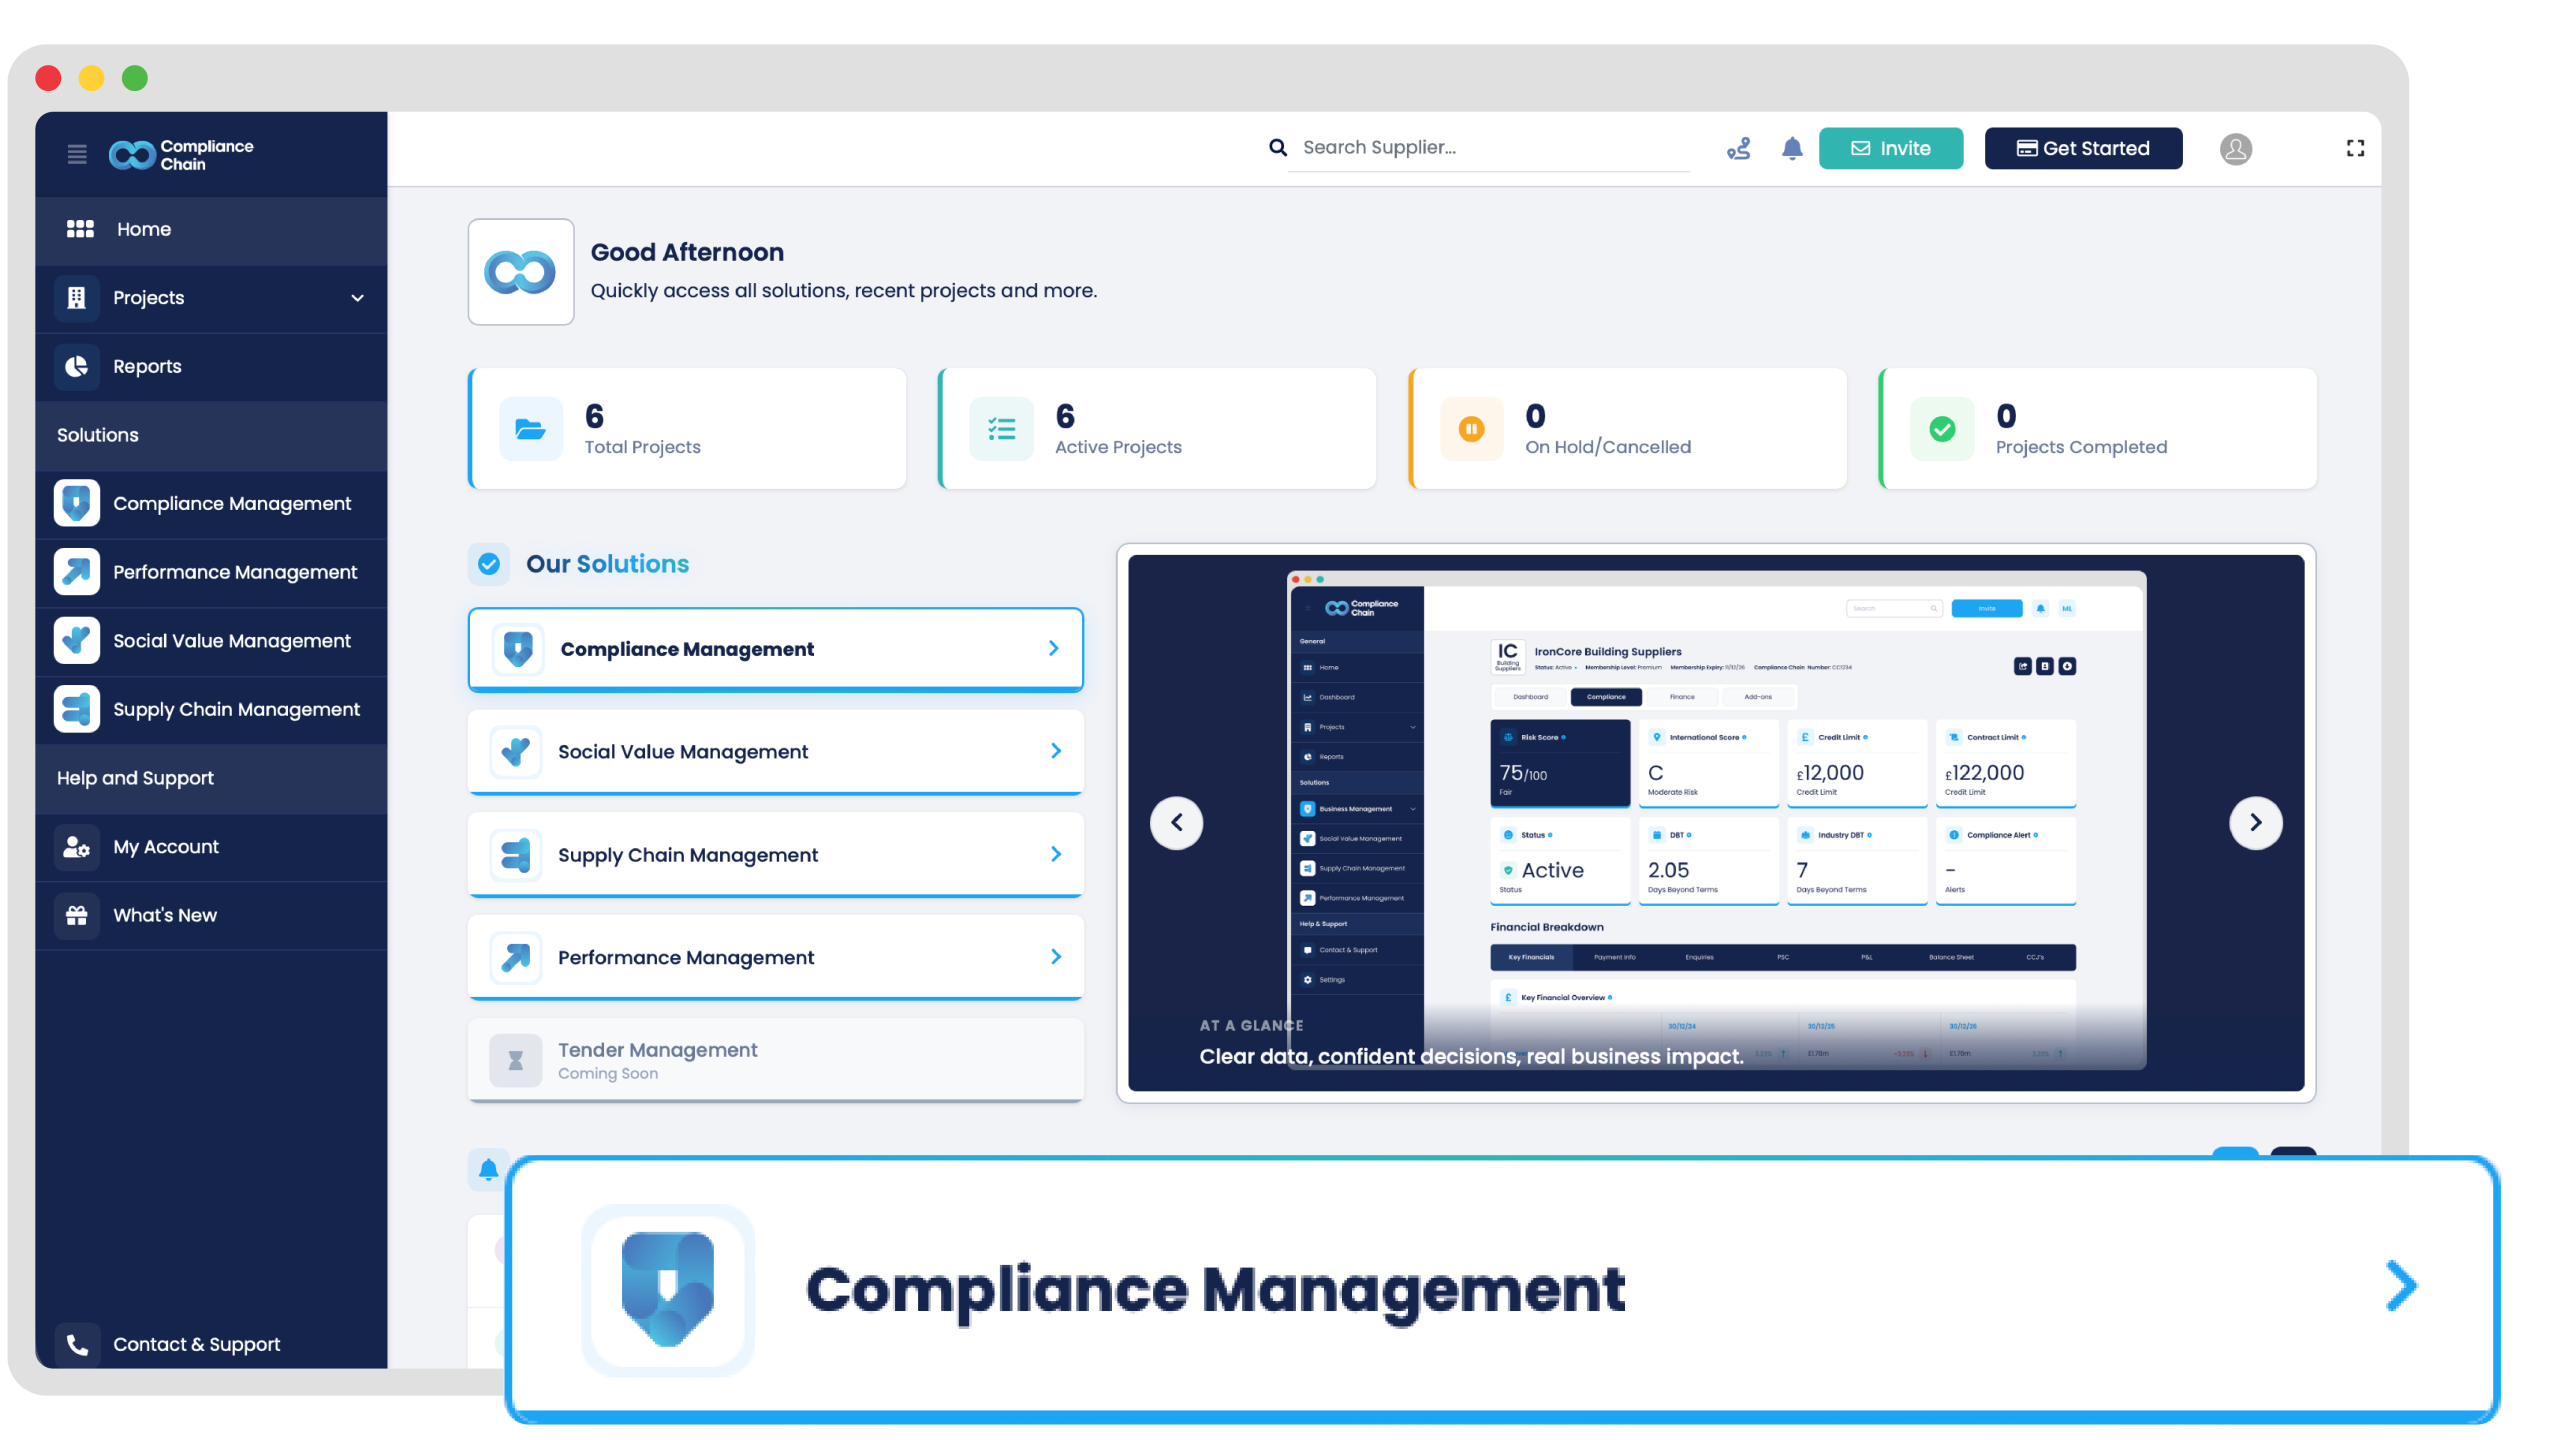Click the Reports pie chart icon
The image size is (2560, 1440).
coord(77,366)
